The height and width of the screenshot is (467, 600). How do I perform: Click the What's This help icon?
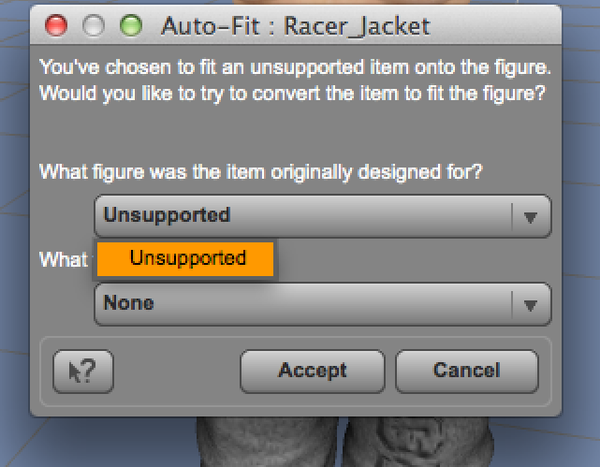(82, 371)
